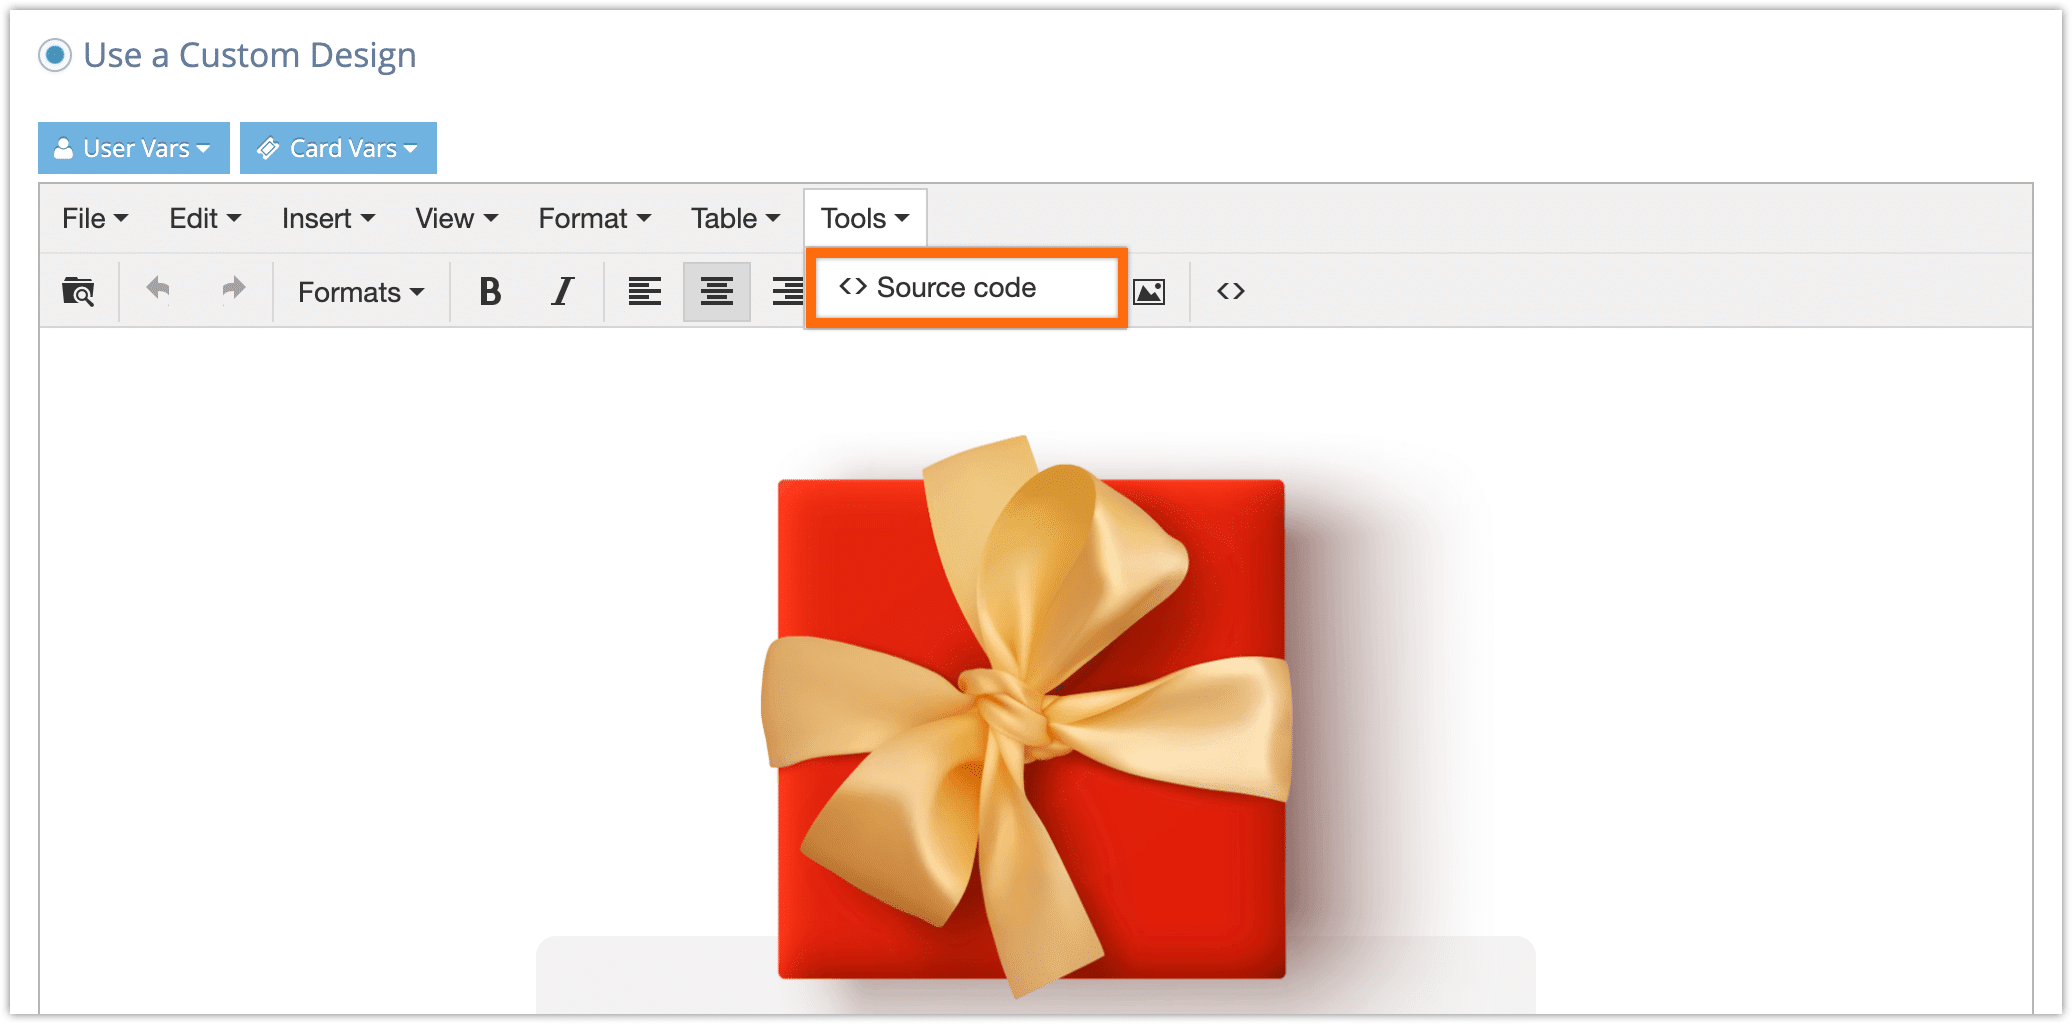
Task: Align text center
Action: (x=717, y=291)
